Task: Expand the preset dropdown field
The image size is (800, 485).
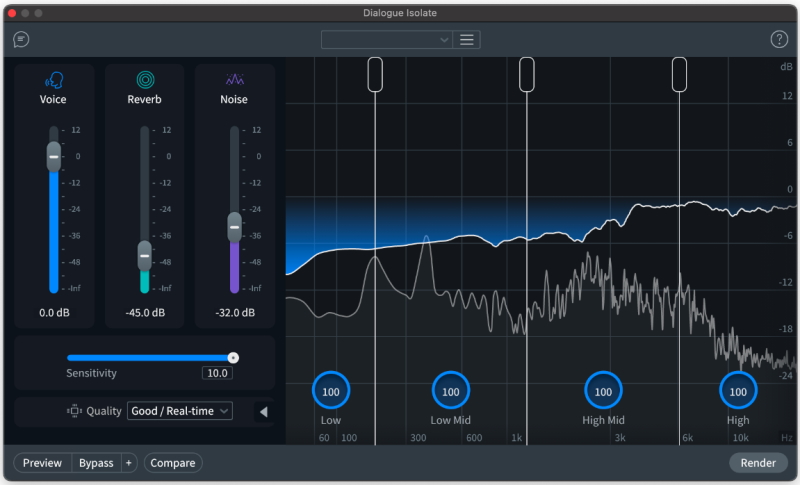Action: [387, 40]
